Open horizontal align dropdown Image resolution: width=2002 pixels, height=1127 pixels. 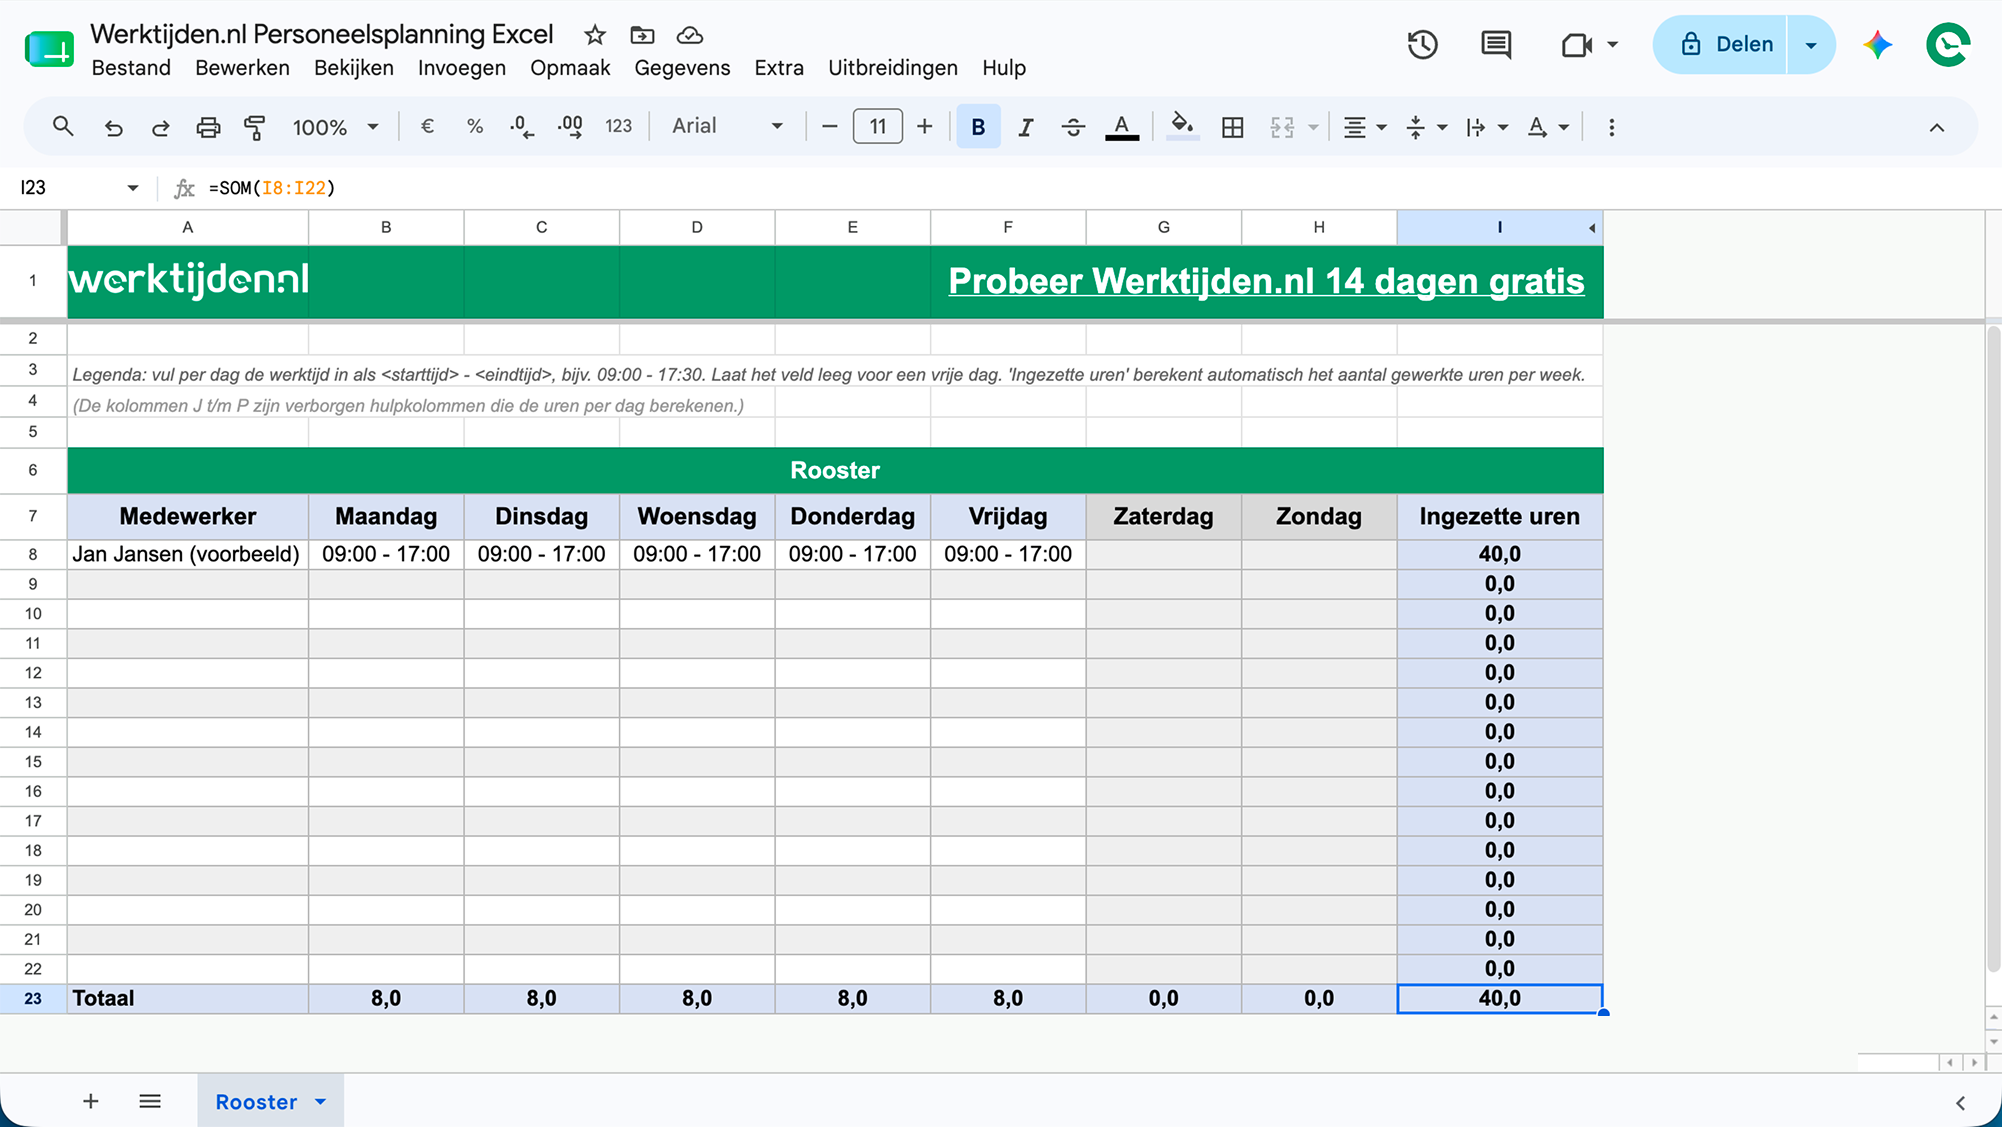(1365, 127)
